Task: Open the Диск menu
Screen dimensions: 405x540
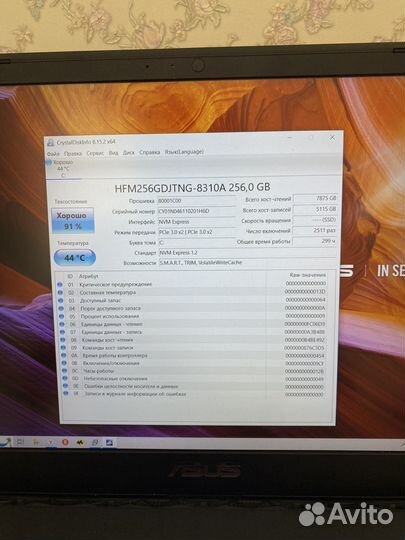Action: click(129, 152)
